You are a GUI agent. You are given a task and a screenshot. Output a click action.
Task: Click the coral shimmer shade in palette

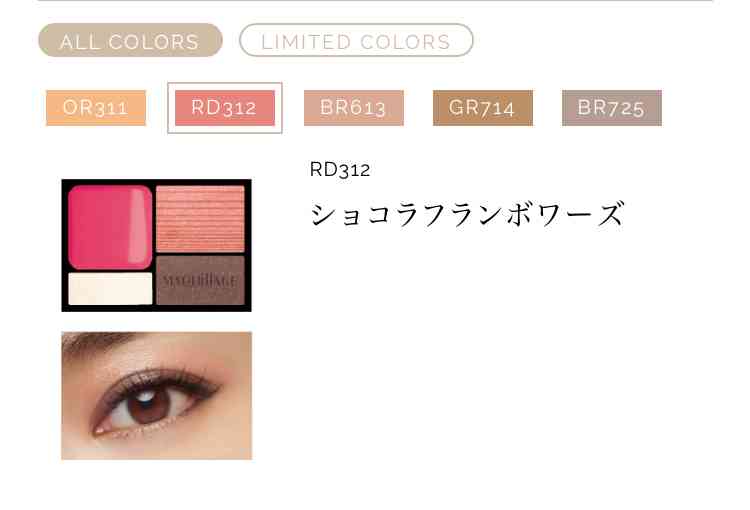(x=200, y=219)
